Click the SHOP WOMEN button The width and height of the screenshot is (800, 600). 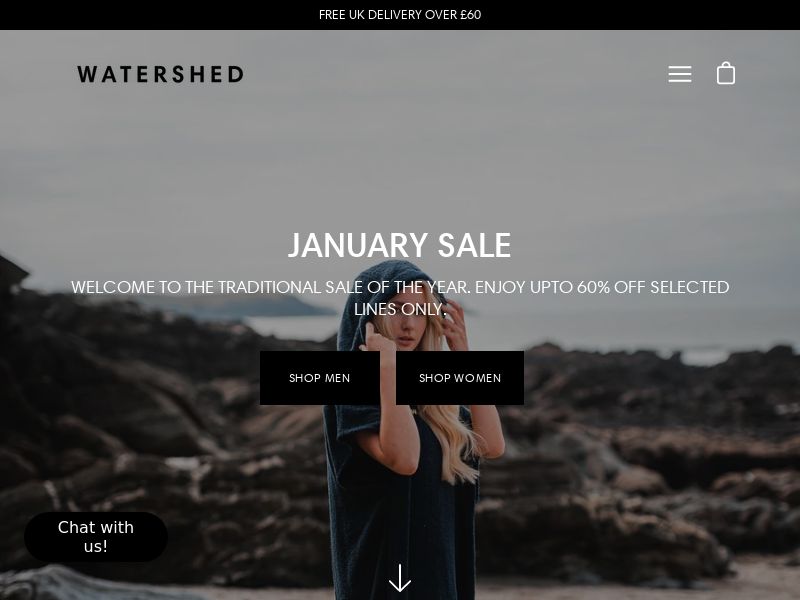(x=460, y=378)
